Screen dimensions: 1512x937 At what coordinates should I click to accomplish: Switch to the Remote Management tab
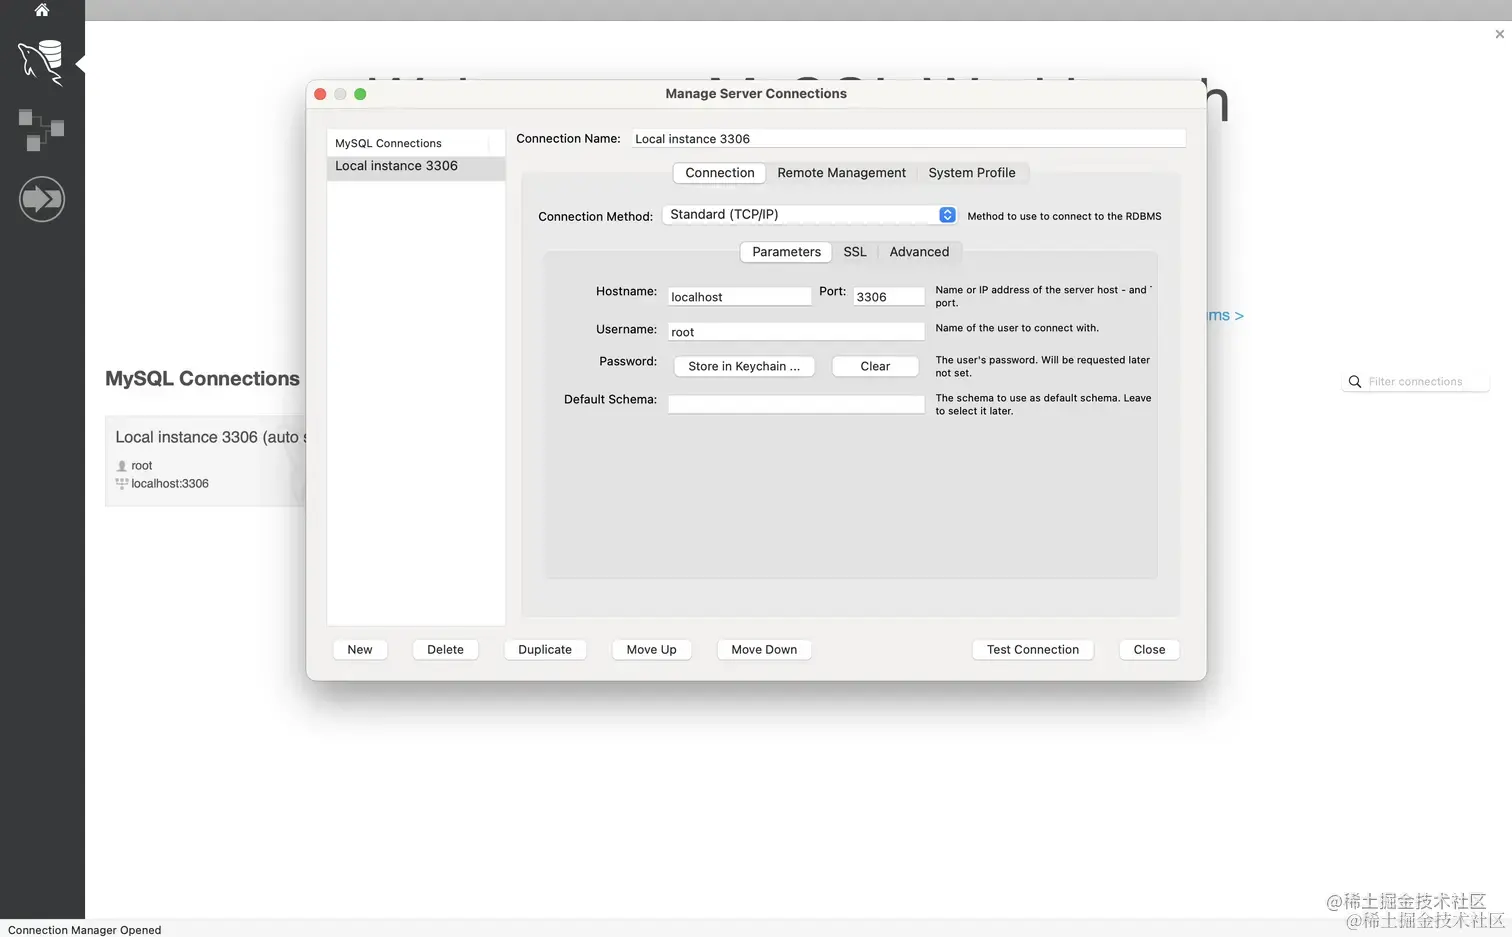coord(841,173)
